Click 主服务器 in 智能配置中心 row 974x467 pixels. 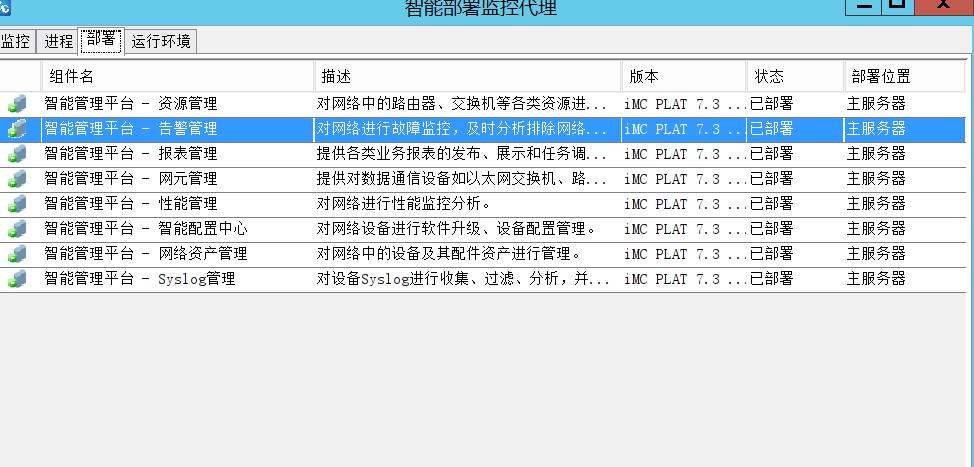pos(876,229)
